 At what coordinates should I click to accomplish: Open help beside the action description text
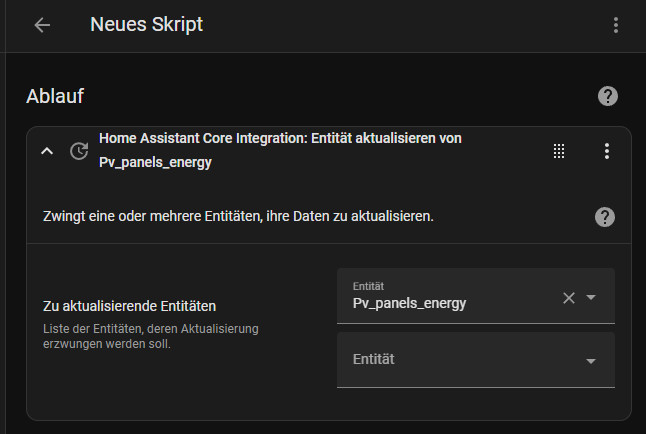click(604, 217)
